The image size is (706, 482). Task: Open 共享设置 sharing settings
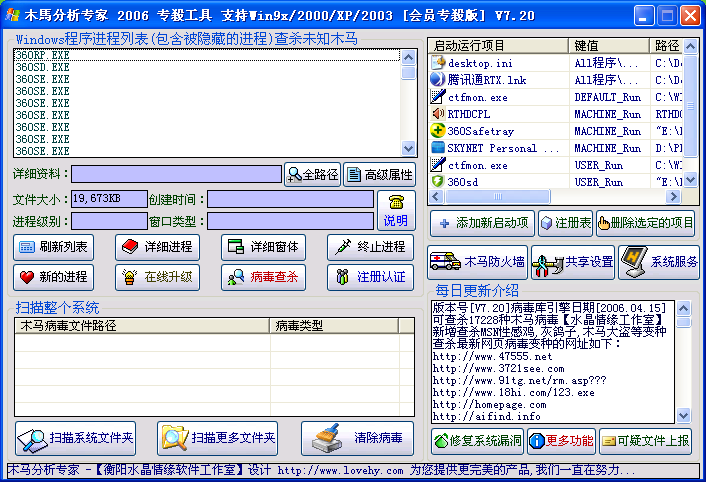[573, 262]
